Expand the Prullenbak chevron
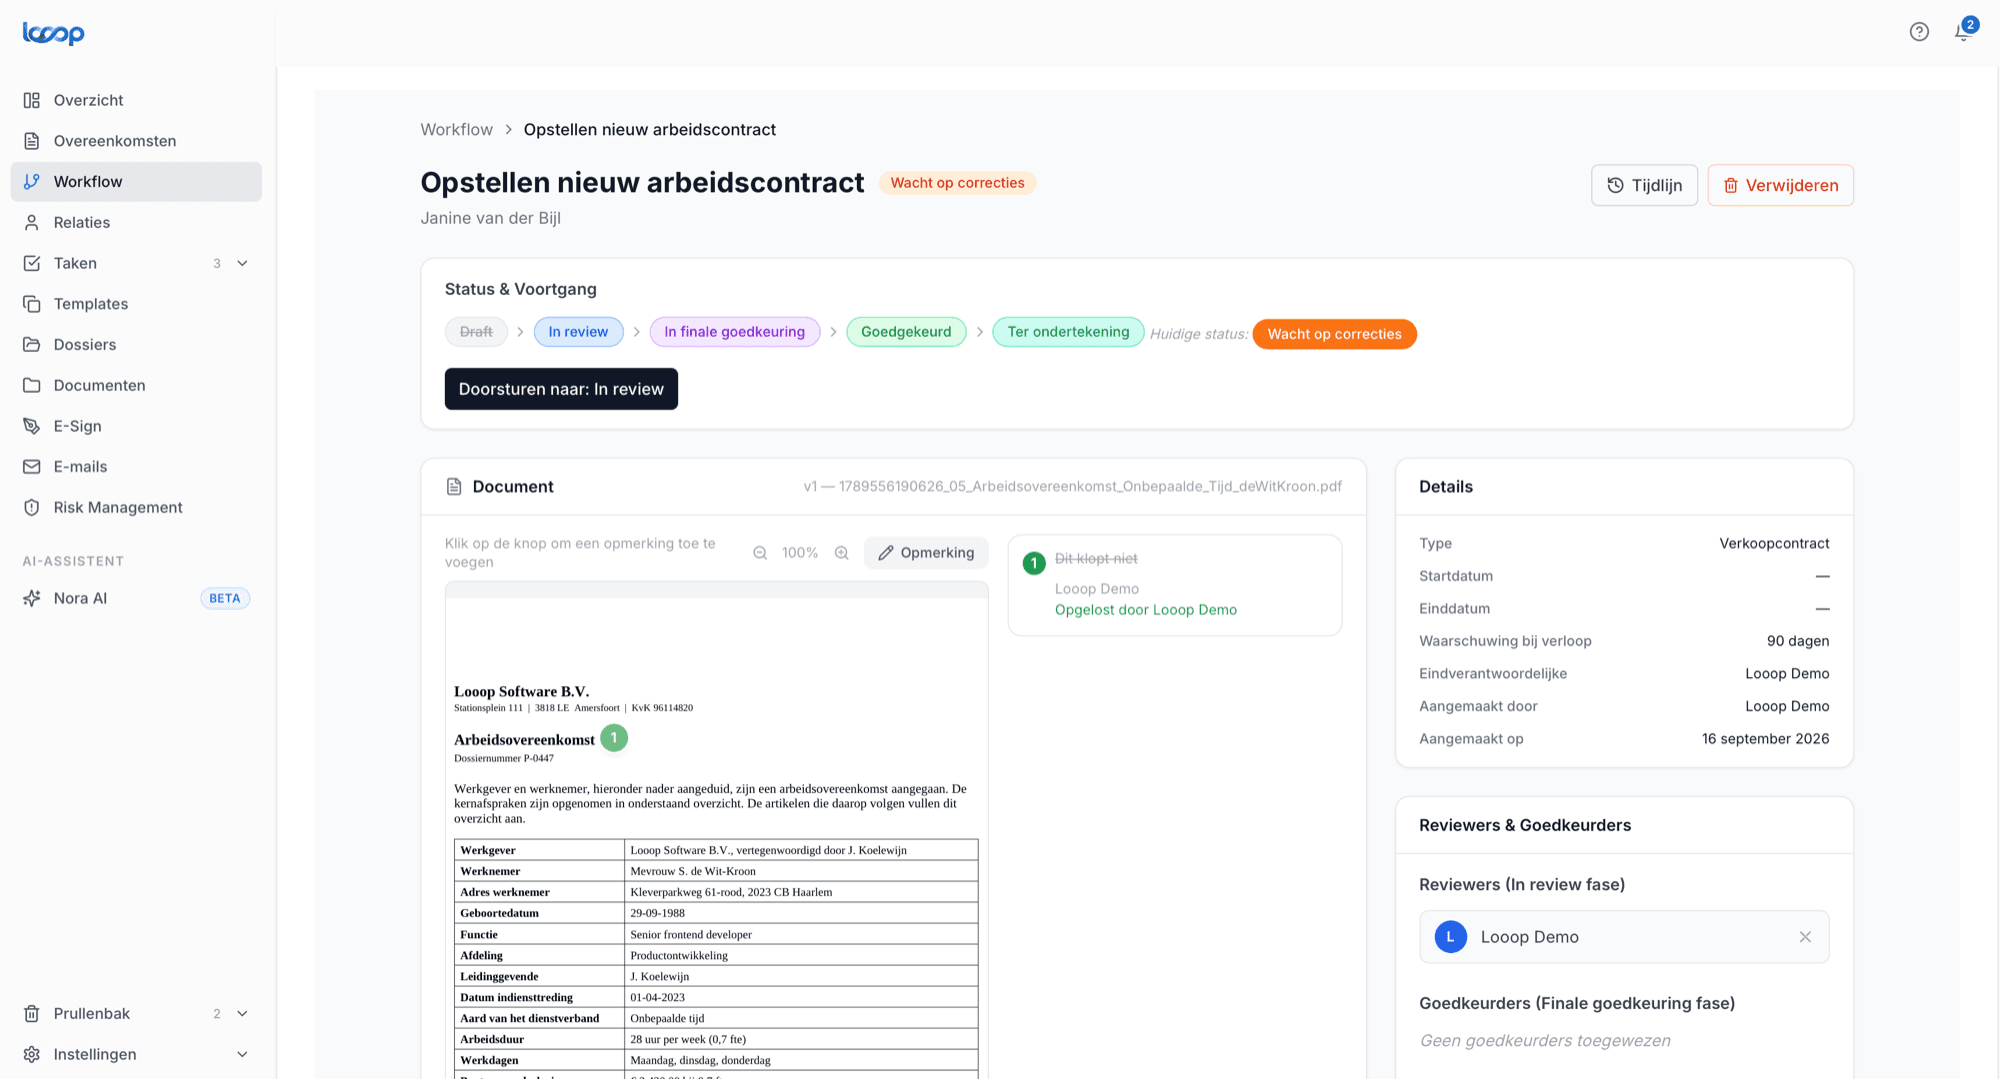Viewport: 2000px width, 1079px height. click(x=242, y=1014)
